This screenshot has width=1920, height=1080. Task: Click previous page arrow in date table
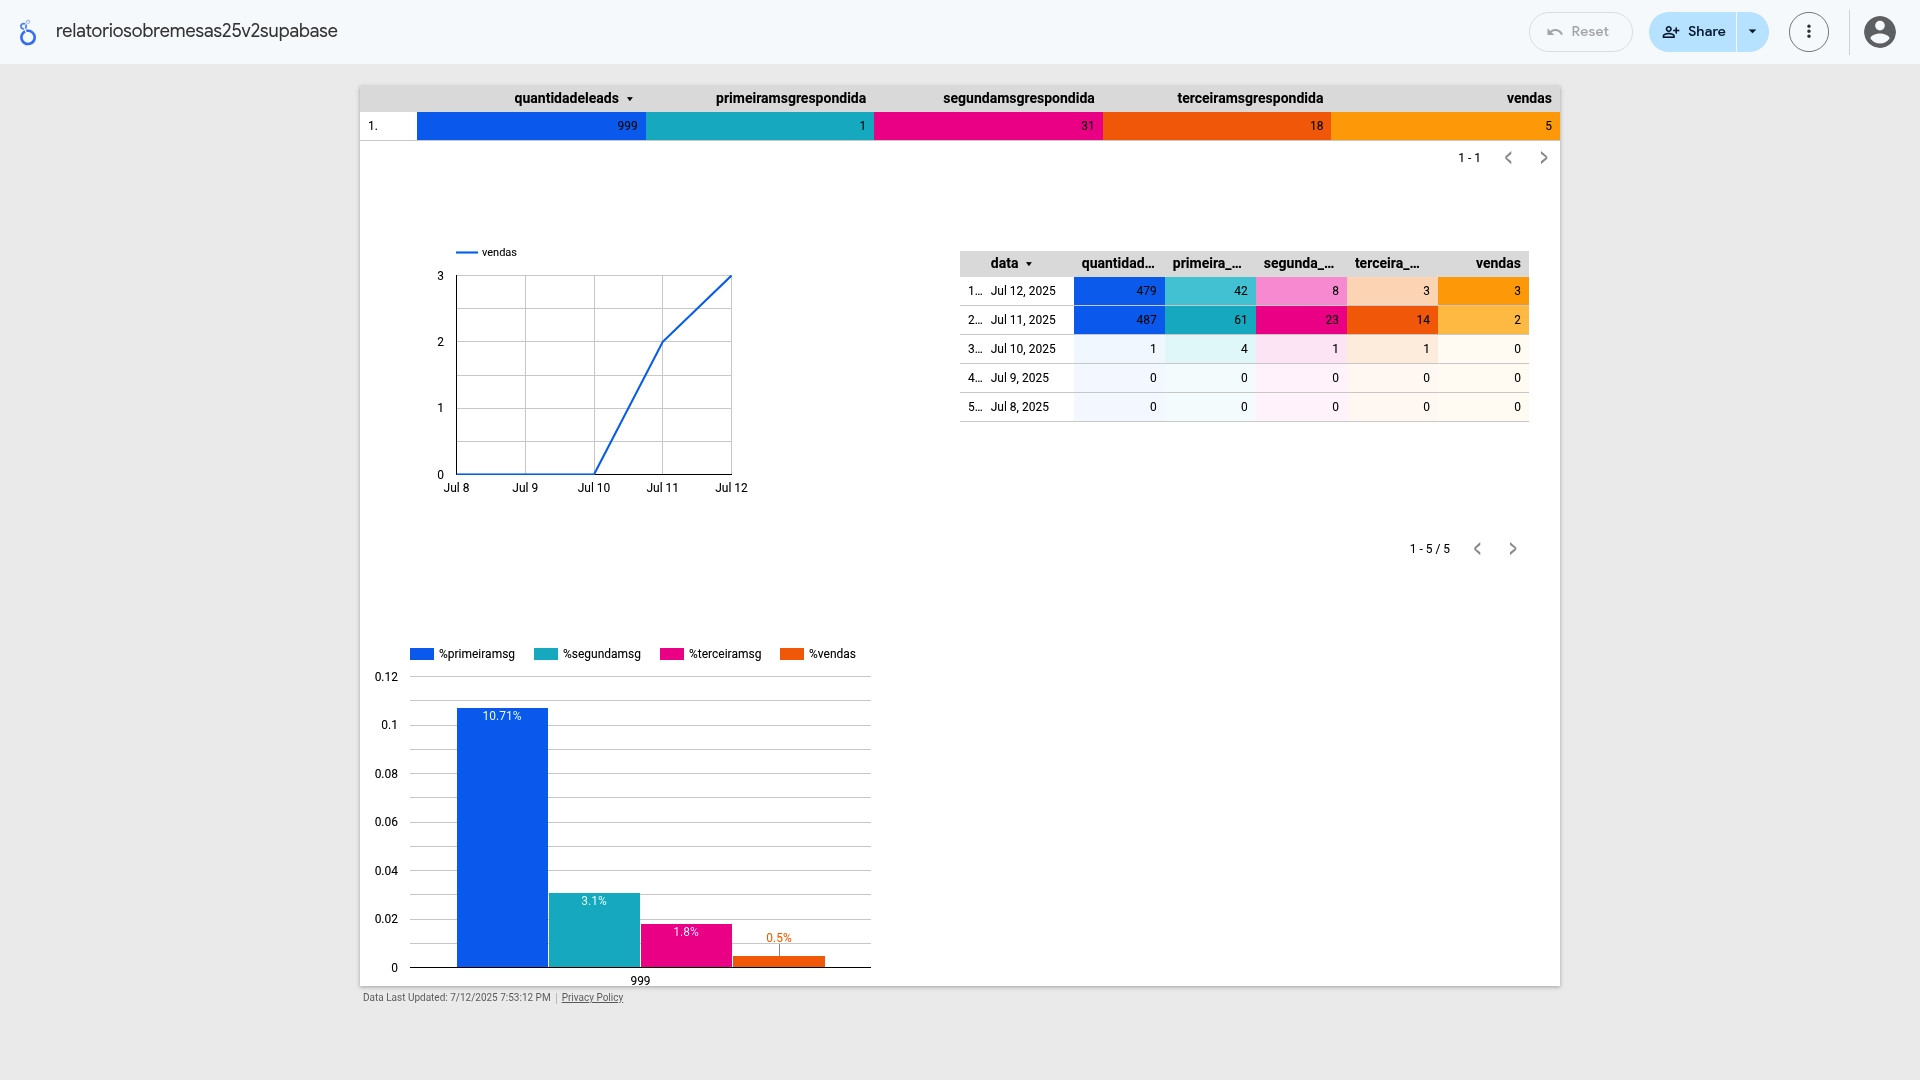click(x=1477, y=549)
